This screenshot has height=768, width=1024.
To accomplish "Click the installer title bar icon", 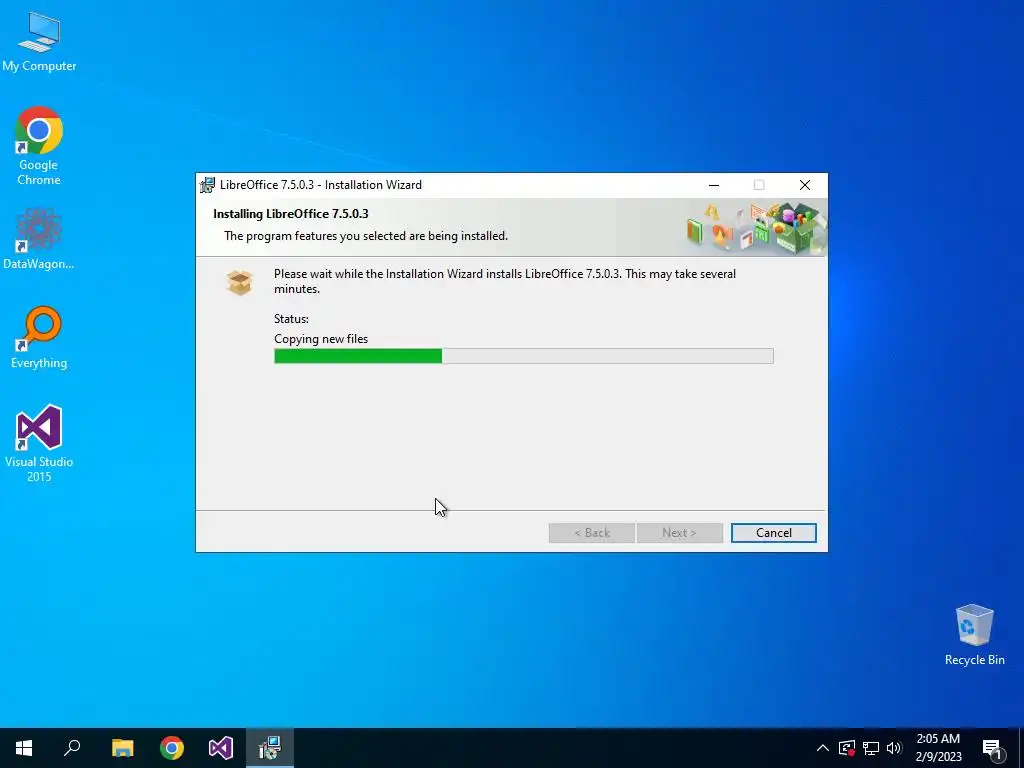I will point(207,185).
